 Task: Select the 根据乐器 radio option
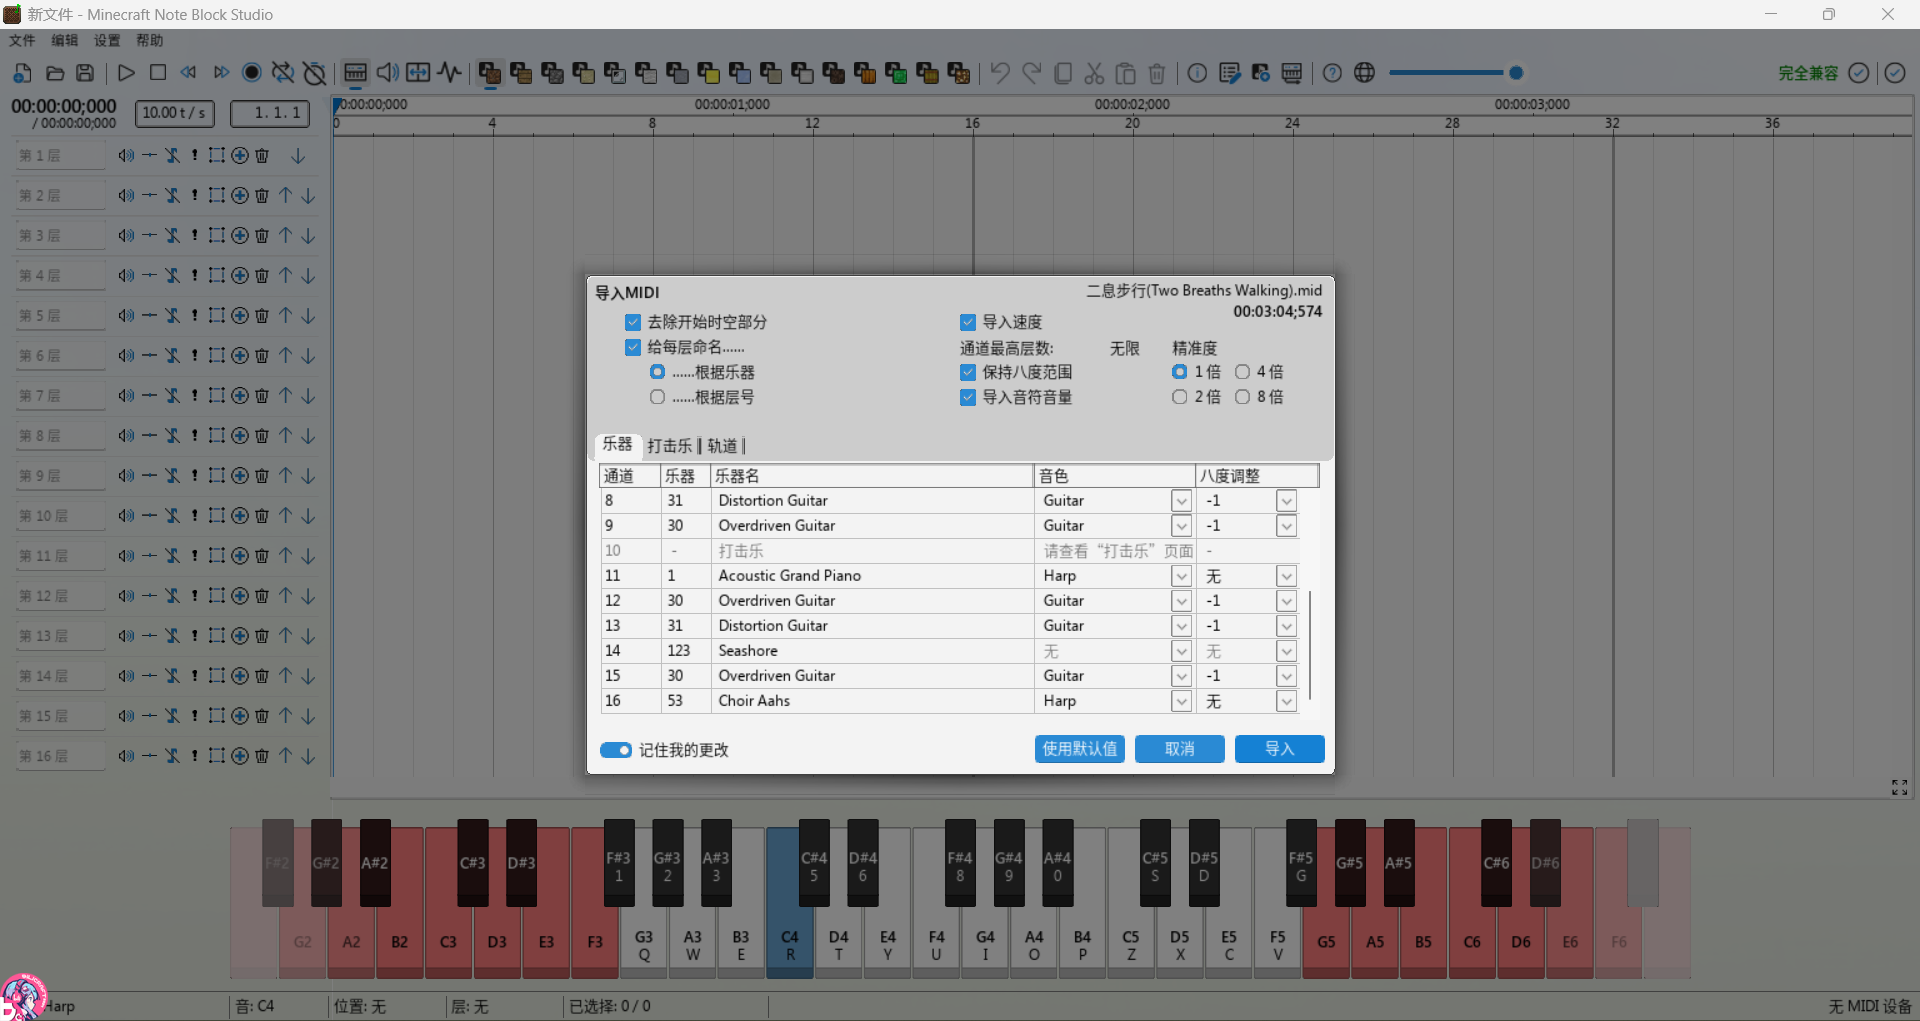click(x=657, y=372)
